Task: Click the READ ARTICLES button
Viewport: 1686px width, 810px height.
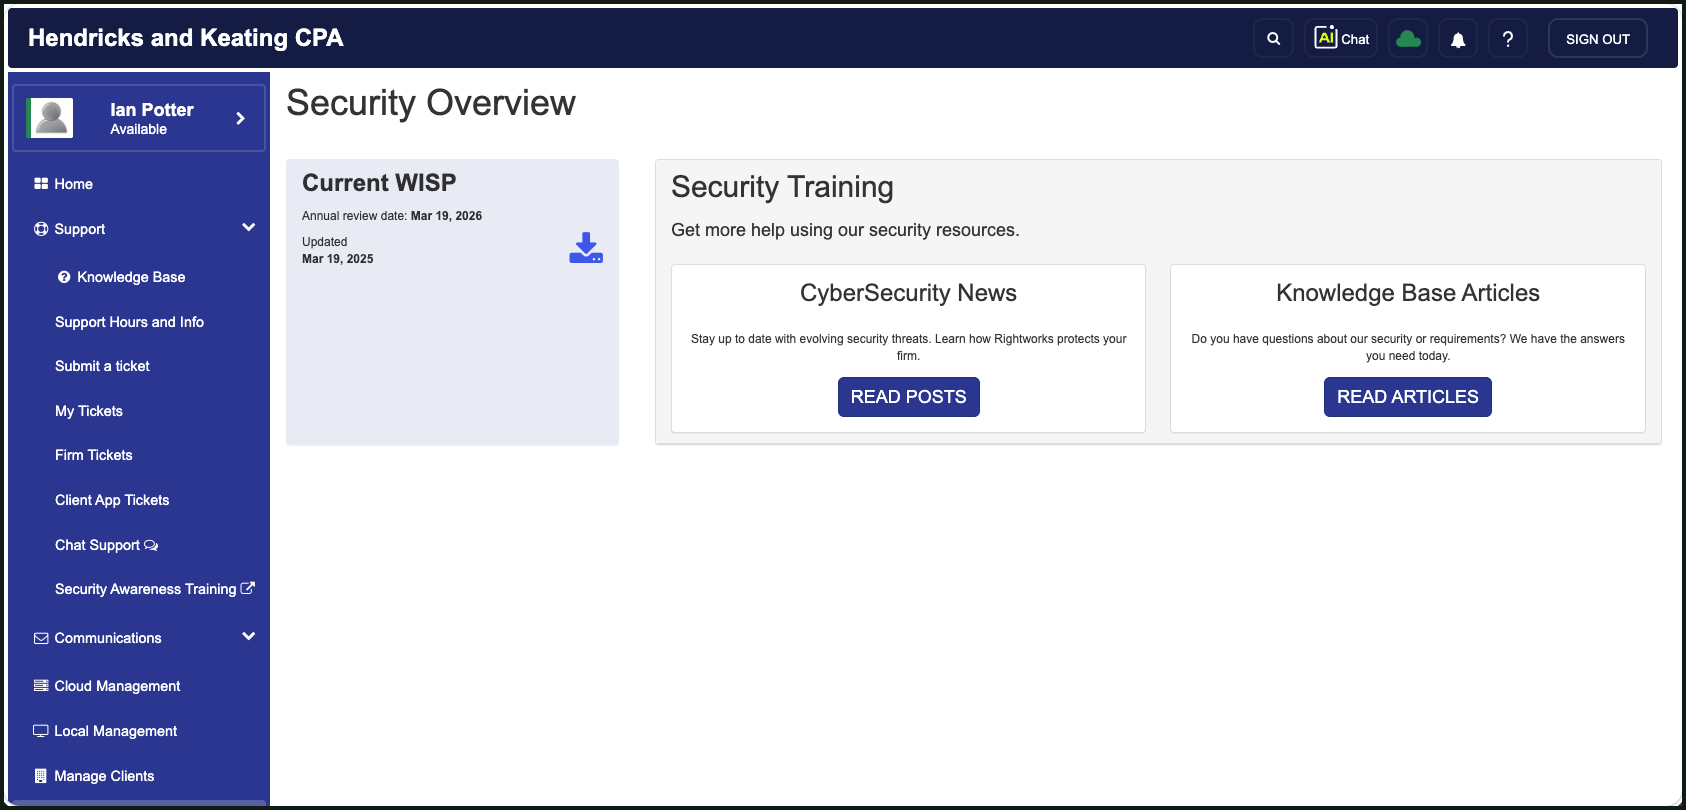Action: point(1407,397)
